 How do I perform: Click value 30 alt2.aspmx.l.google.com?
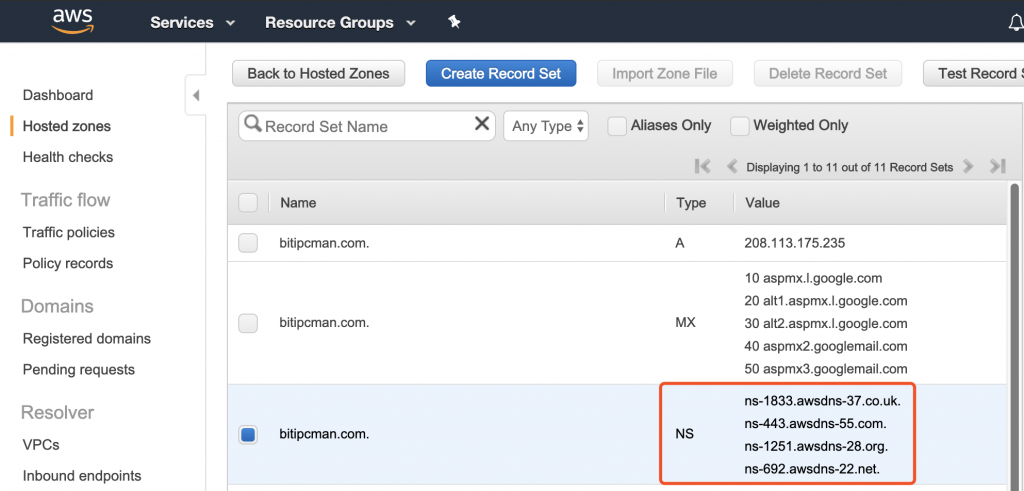(x=825, y=323)
